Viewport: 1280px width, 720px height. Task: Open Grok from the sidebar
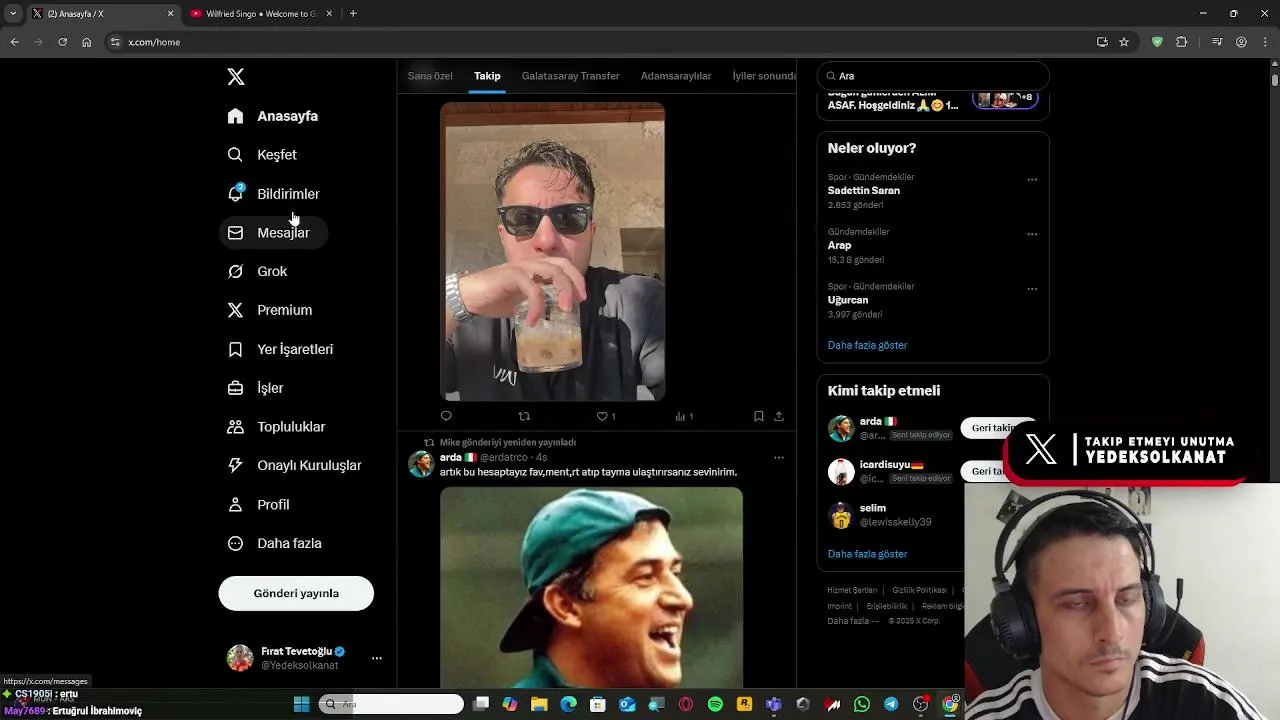(257, 272)
